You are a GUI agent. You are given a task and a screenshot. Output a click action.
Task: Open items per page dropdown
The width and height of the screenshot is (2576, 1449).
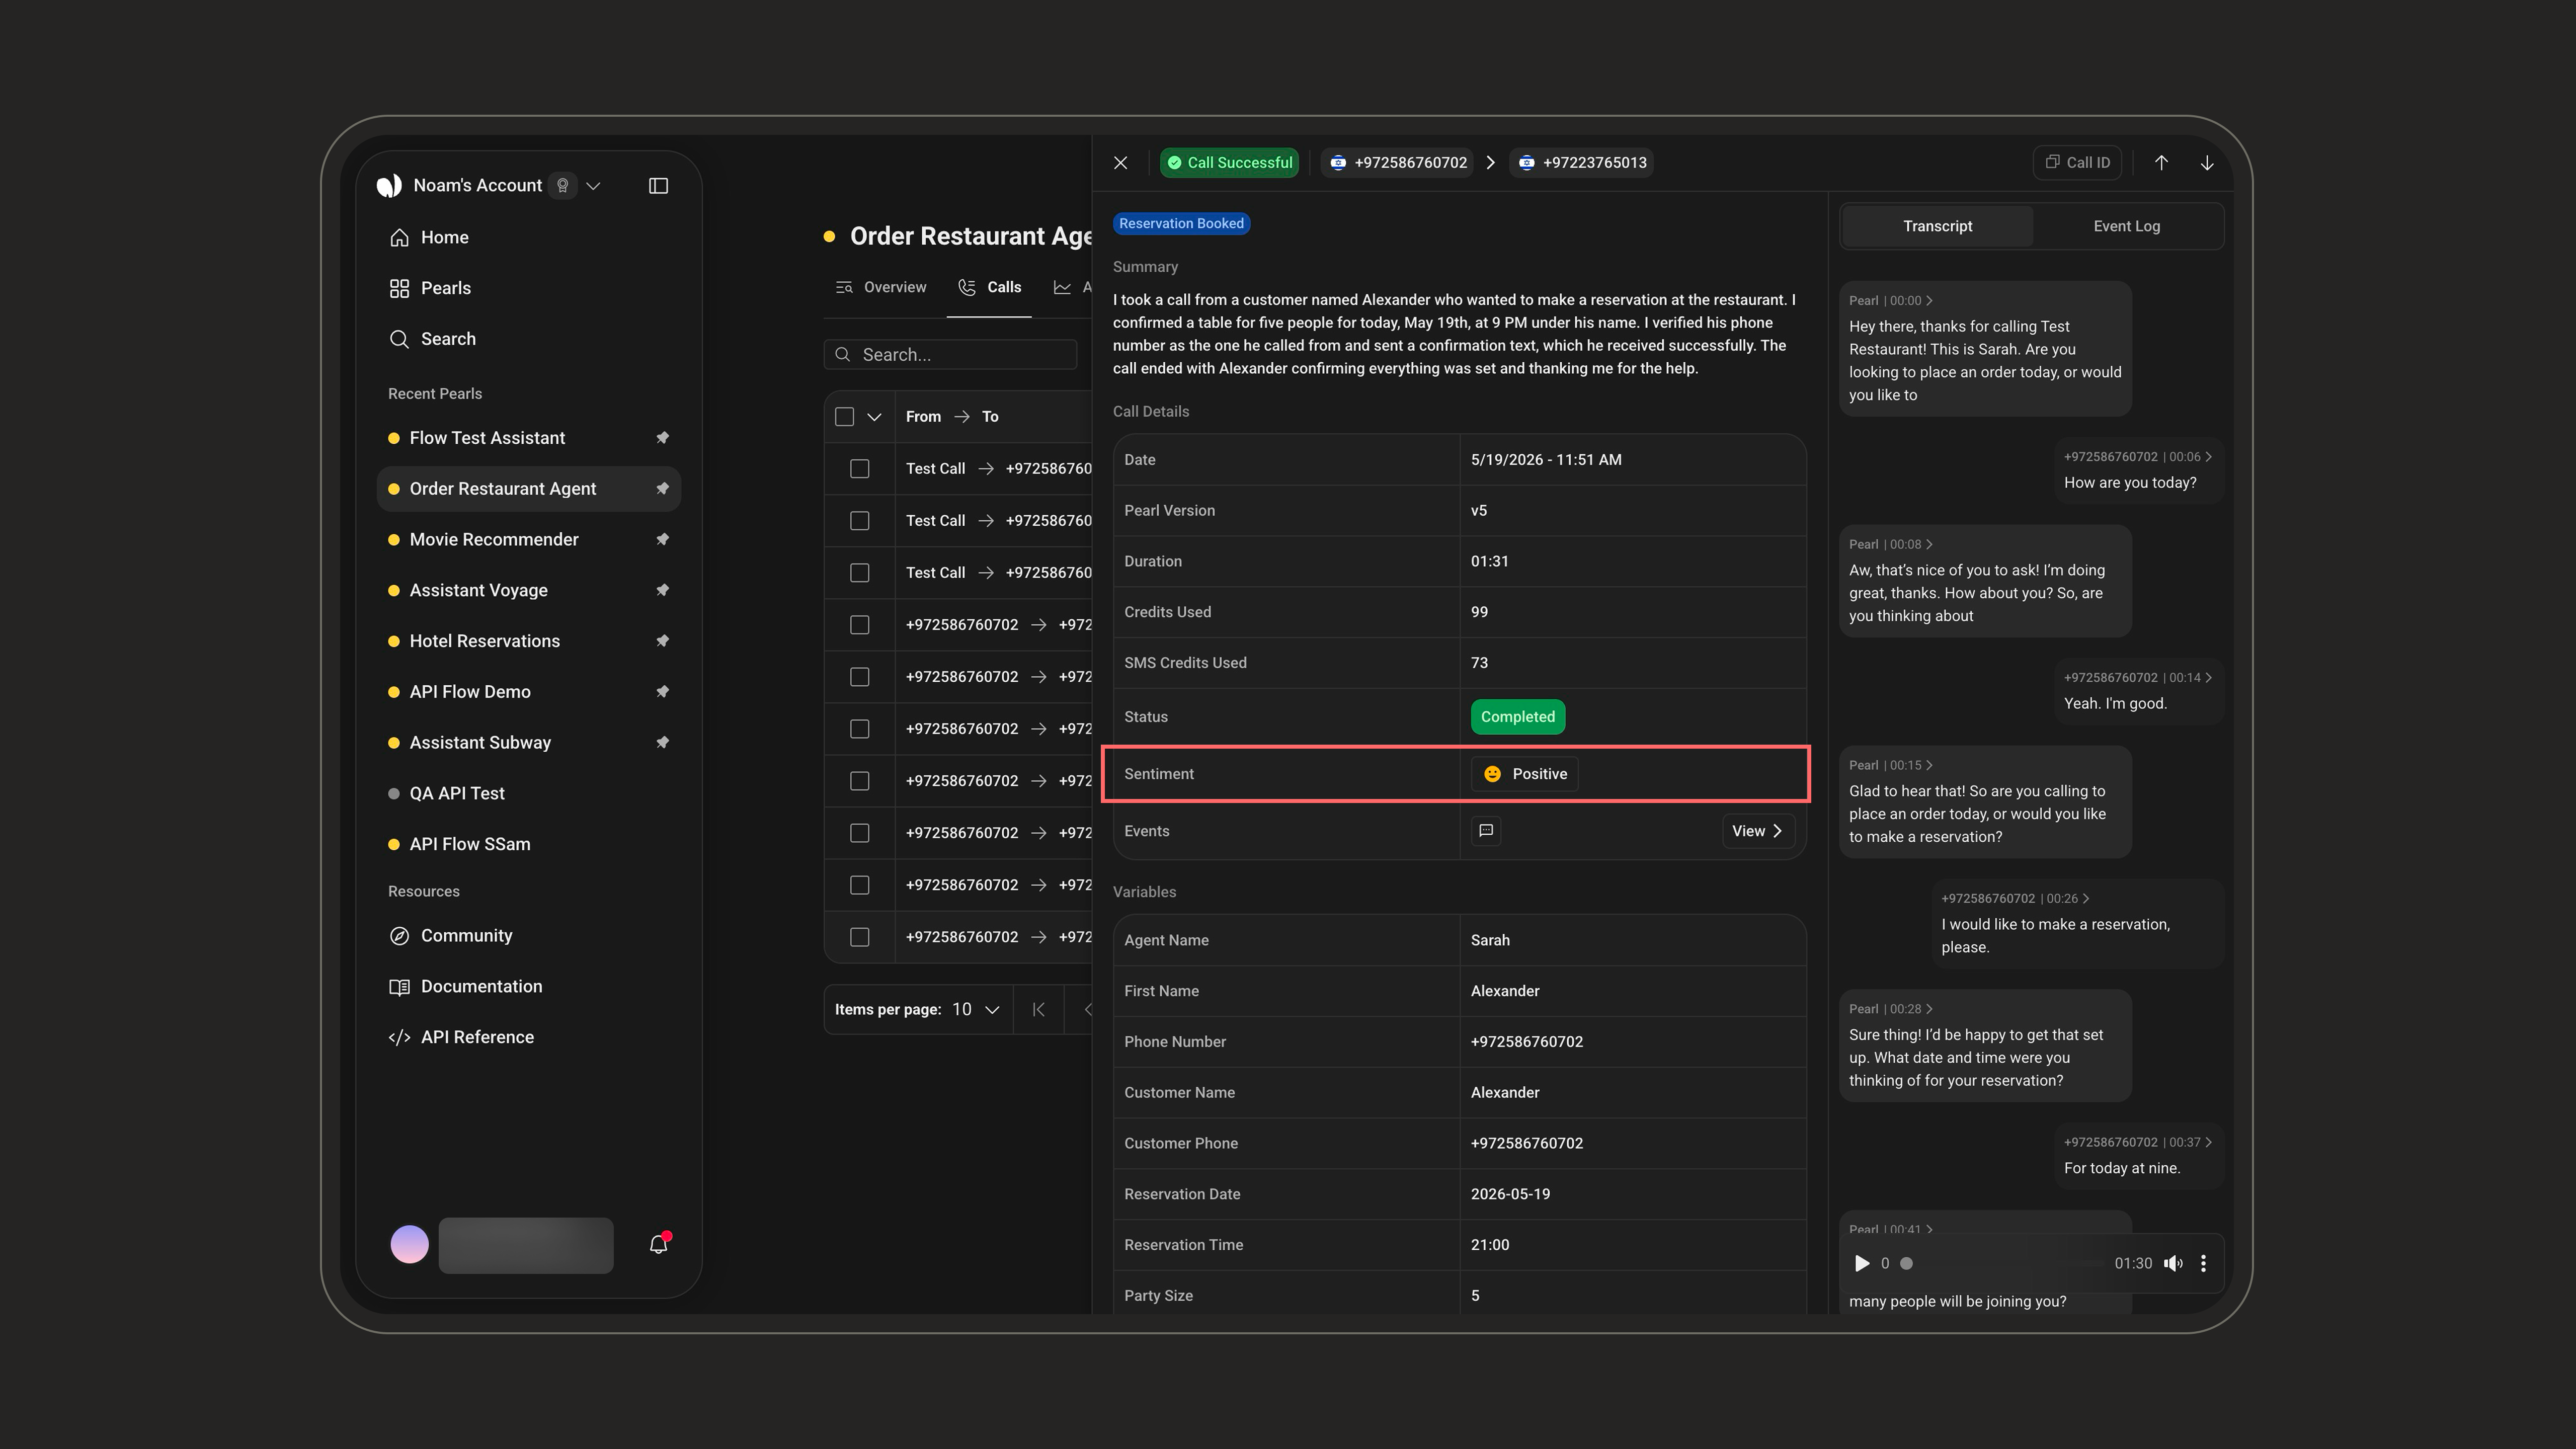(976, 1010)
